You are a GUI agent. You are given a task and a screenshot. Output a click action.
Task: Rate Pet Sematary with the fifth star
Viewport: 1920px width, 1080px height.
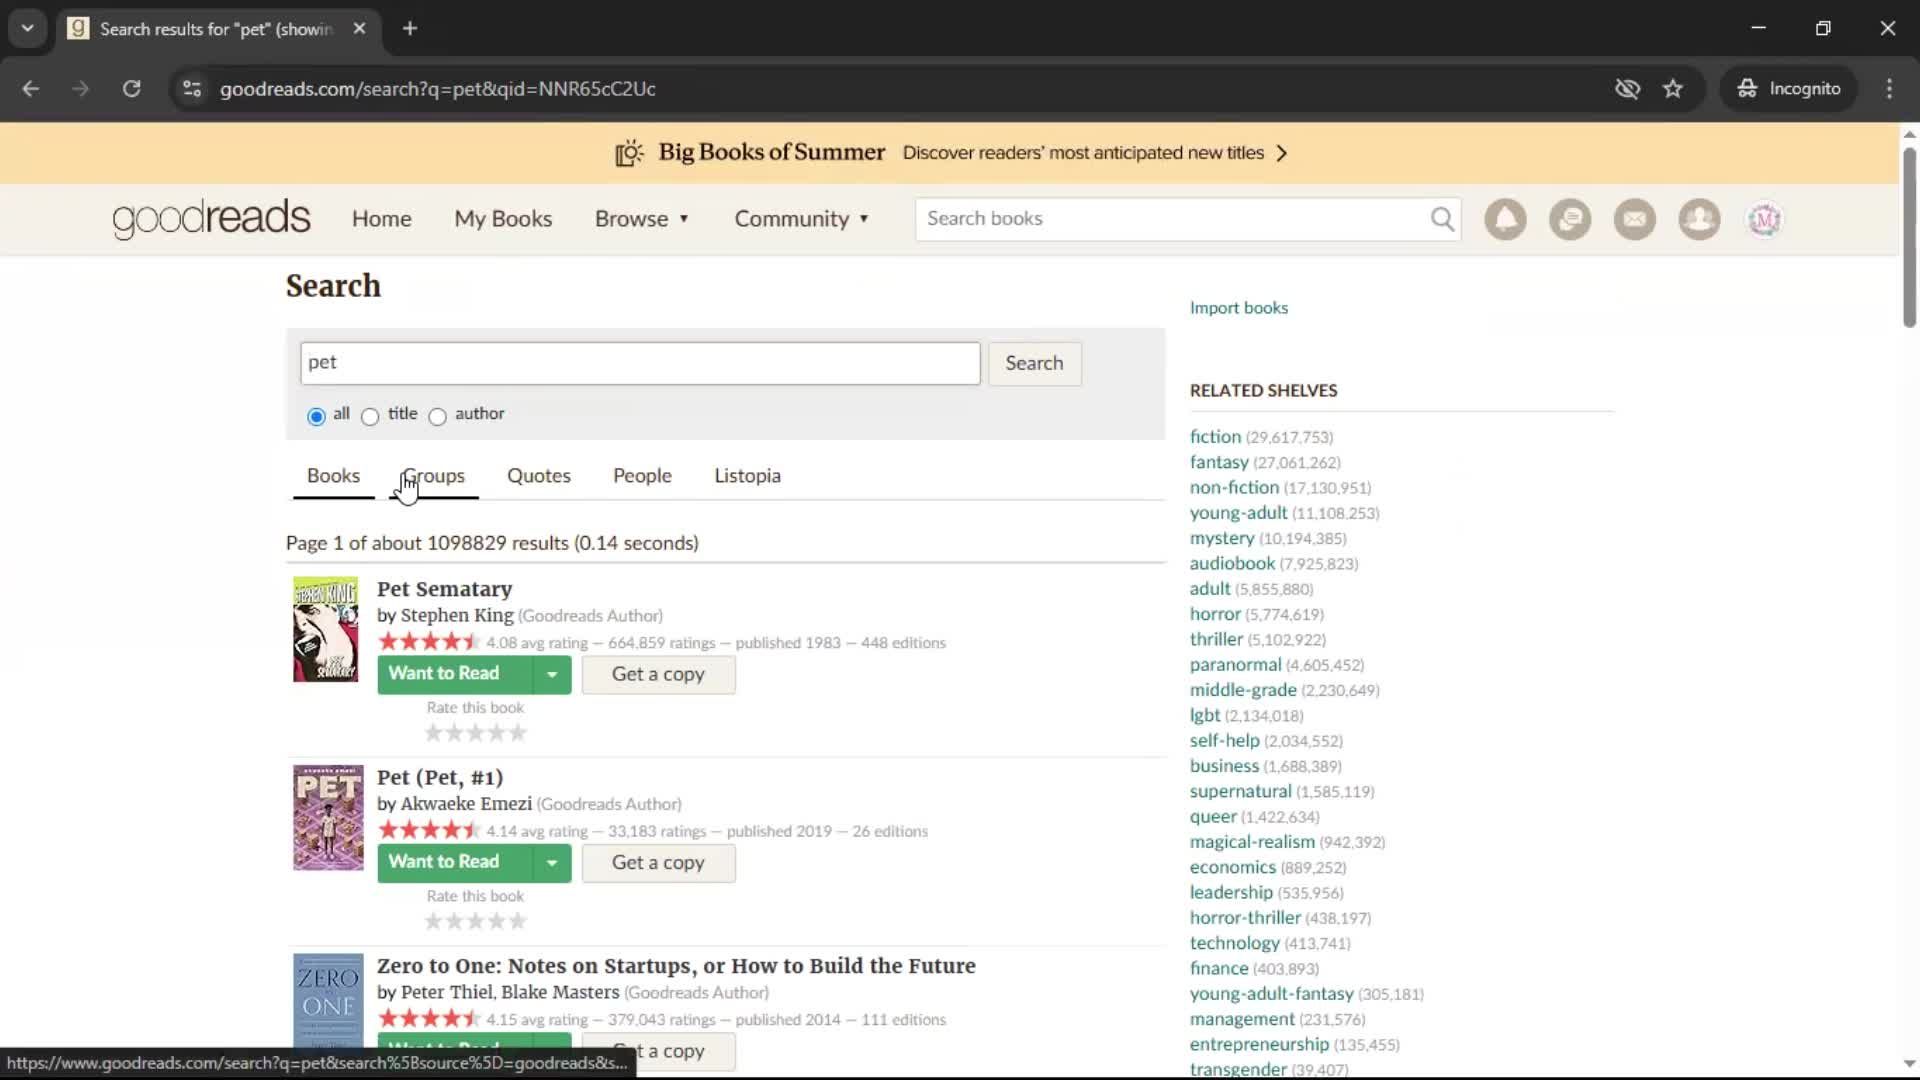click(x=518, y=733)
